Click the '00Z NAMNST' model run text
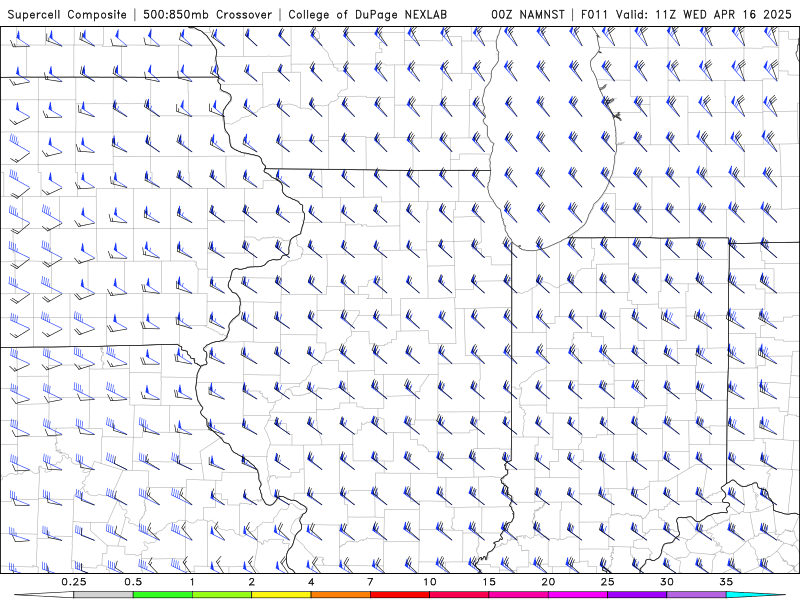800x600 pixels. [528, 14]
